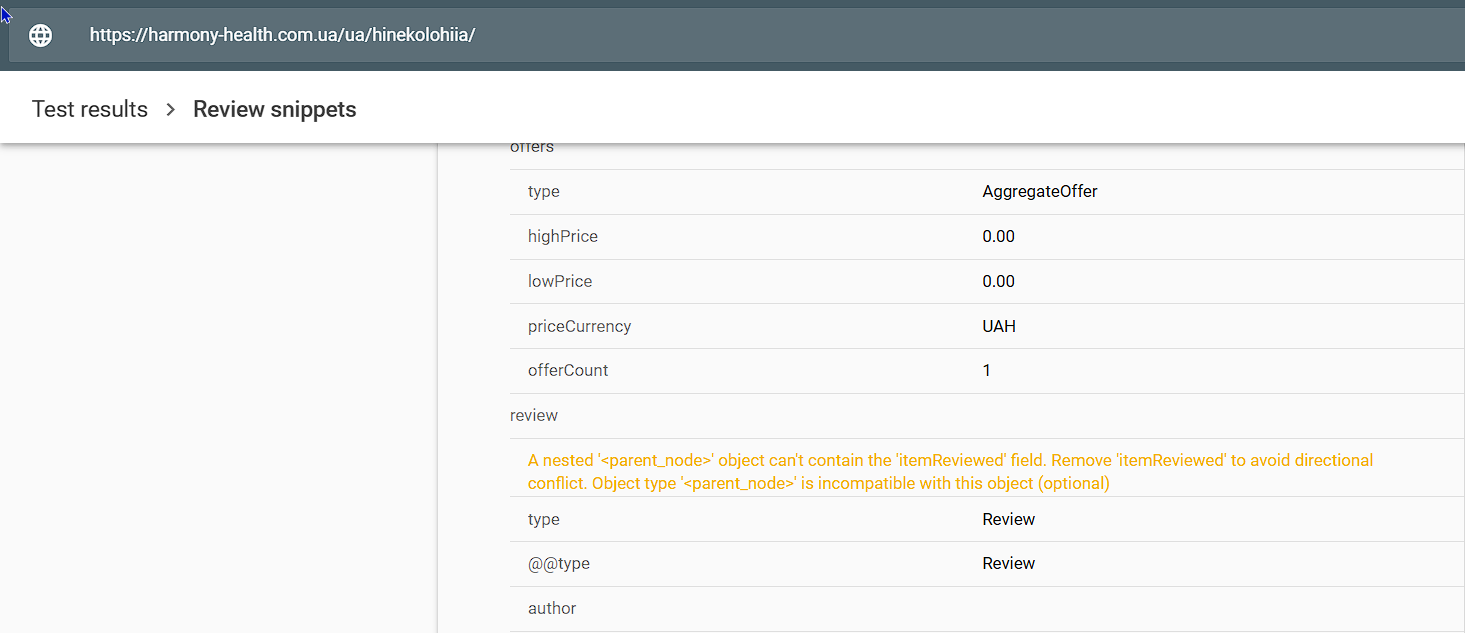This screenshot has height=633, width=1465.
Task: Click the harmony-health.com.ua URL text
Action: click(282, 35)
